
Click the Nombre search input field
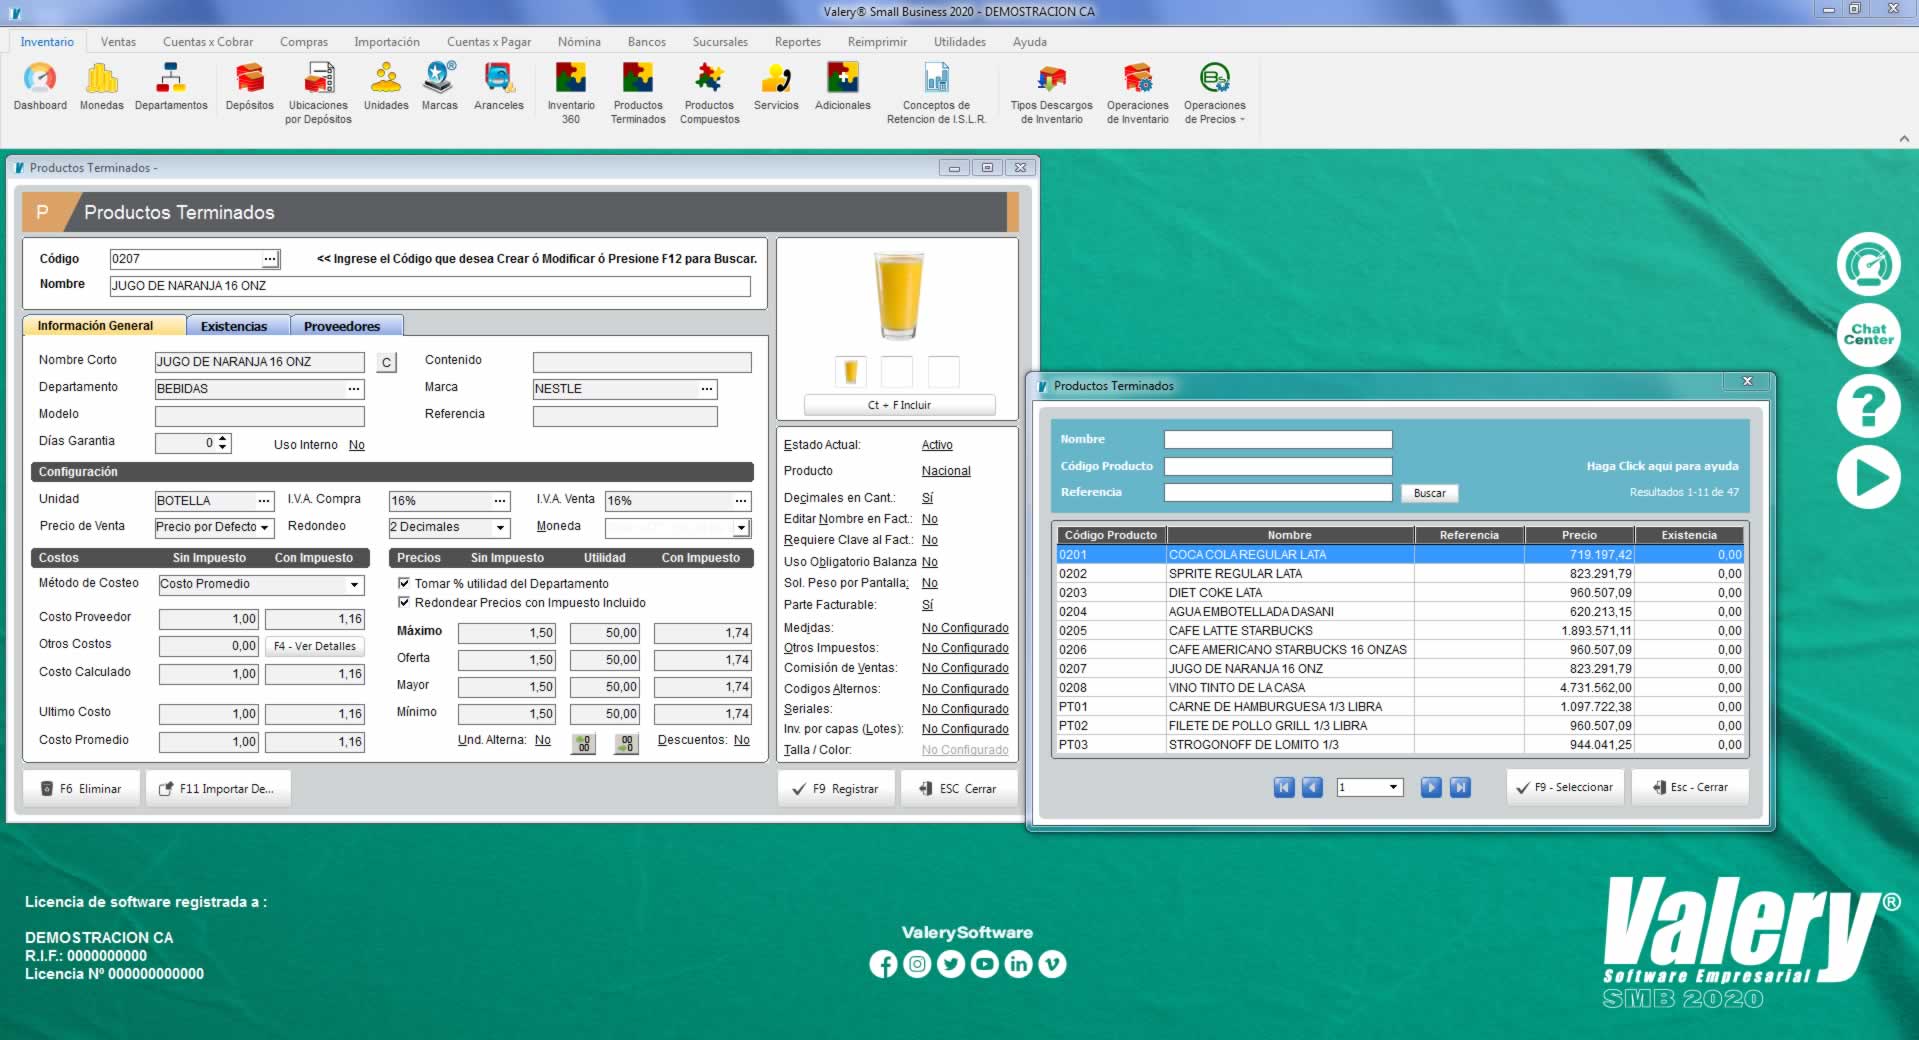1278,440
